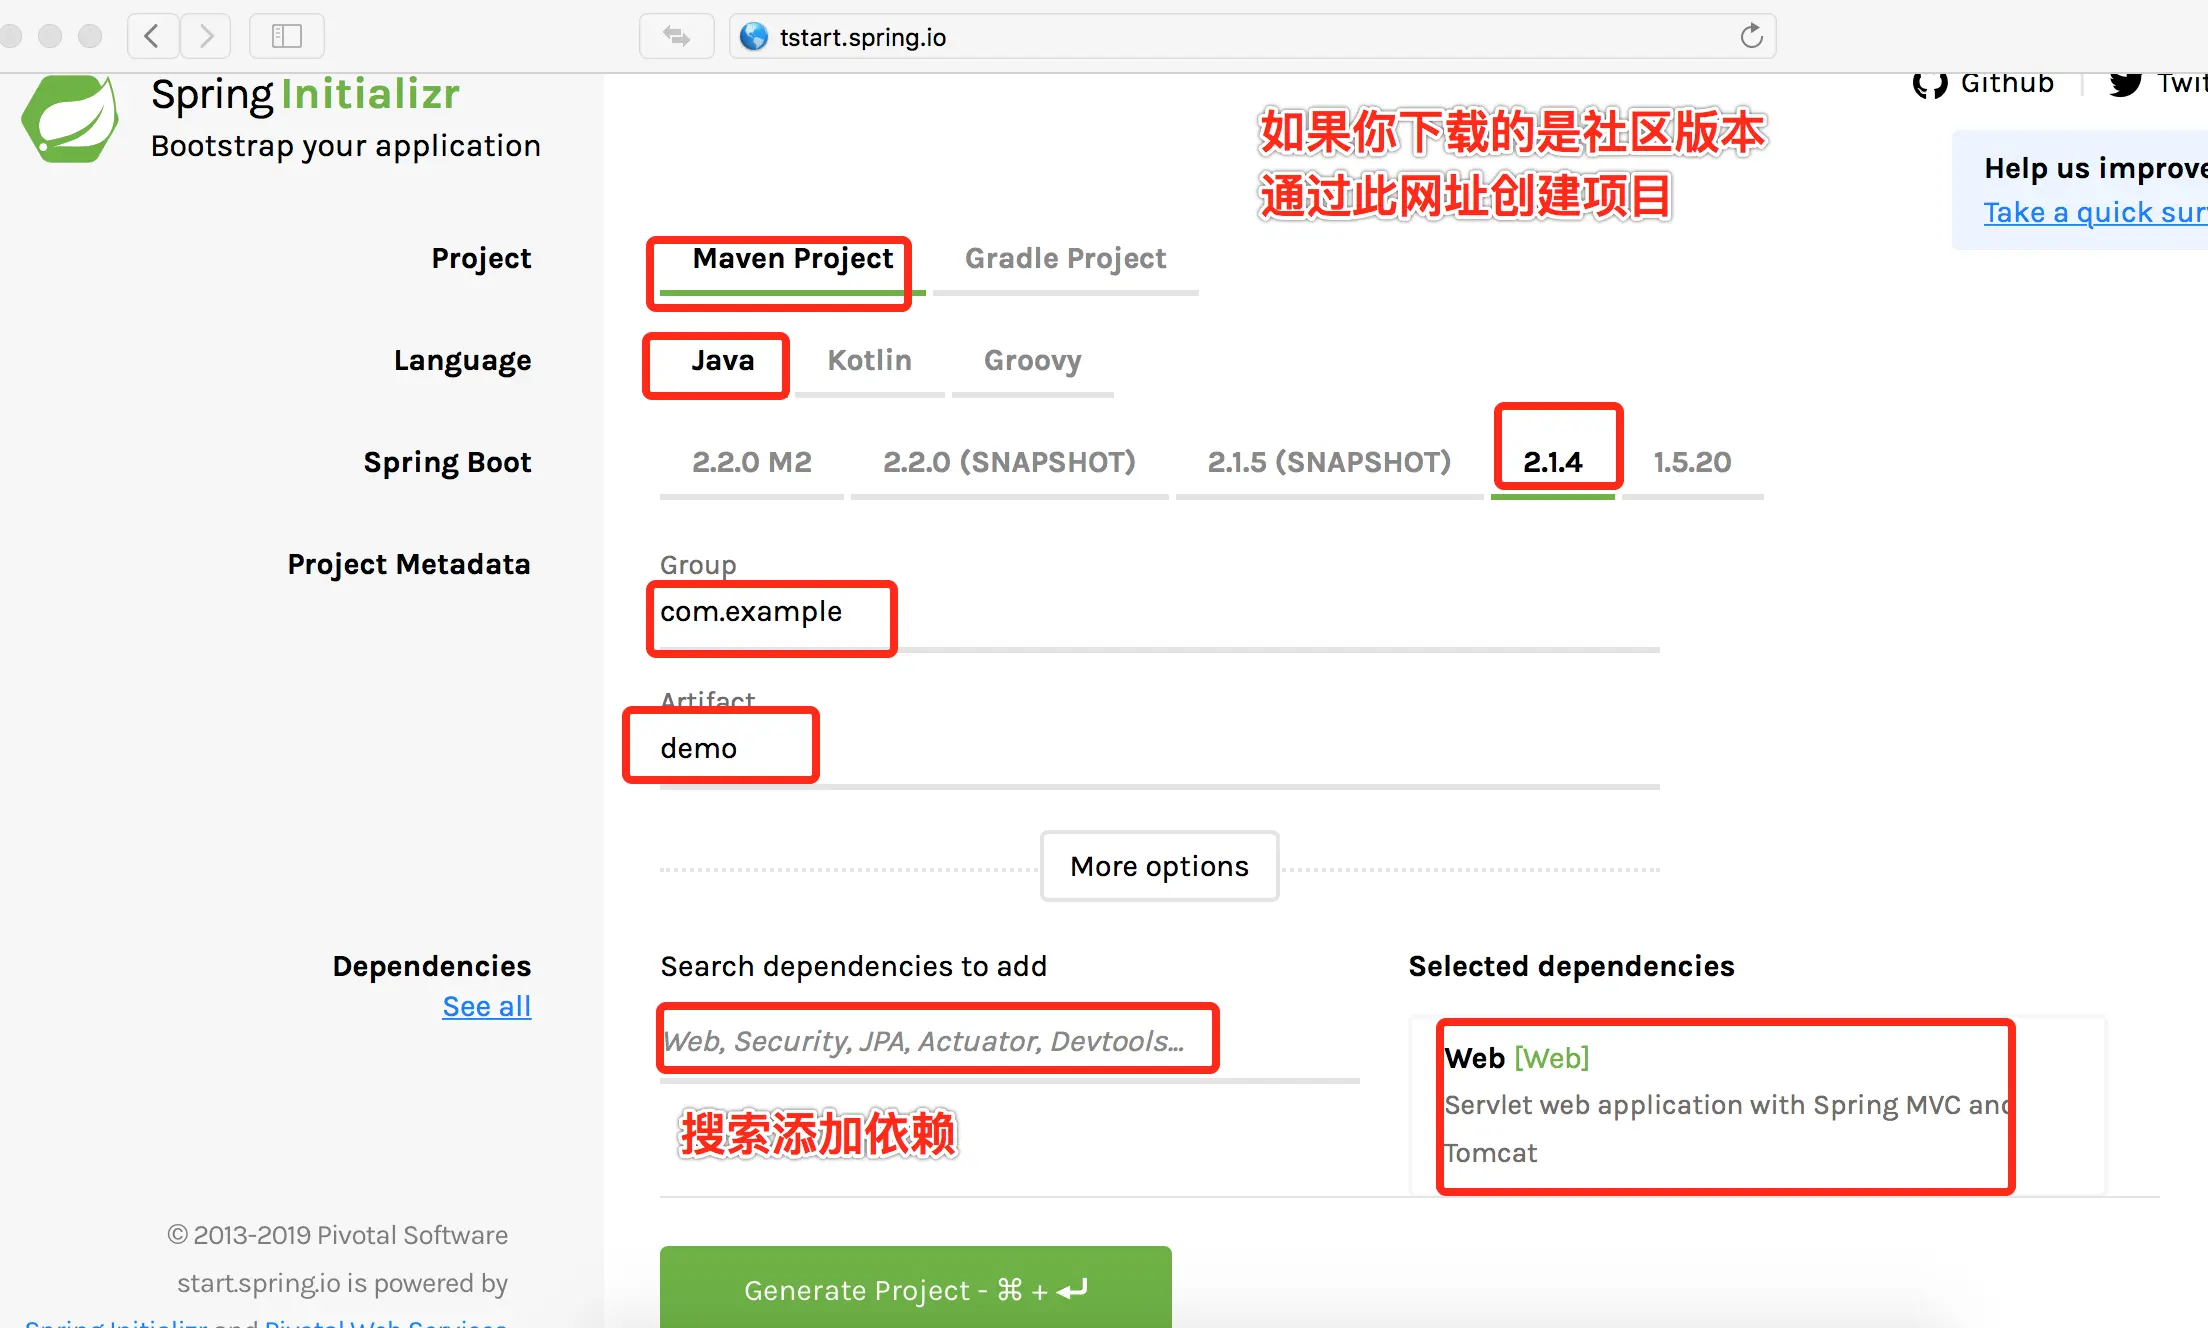Open the See all dependencies link

[486, 1006]
